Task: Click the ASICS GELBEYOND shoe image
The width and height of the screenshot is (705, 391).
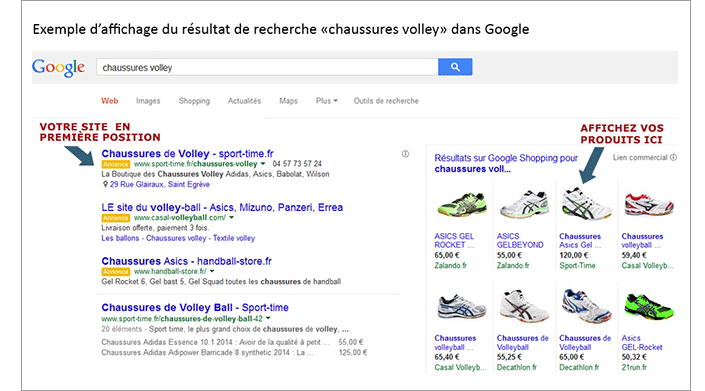Action: point(524,204)
